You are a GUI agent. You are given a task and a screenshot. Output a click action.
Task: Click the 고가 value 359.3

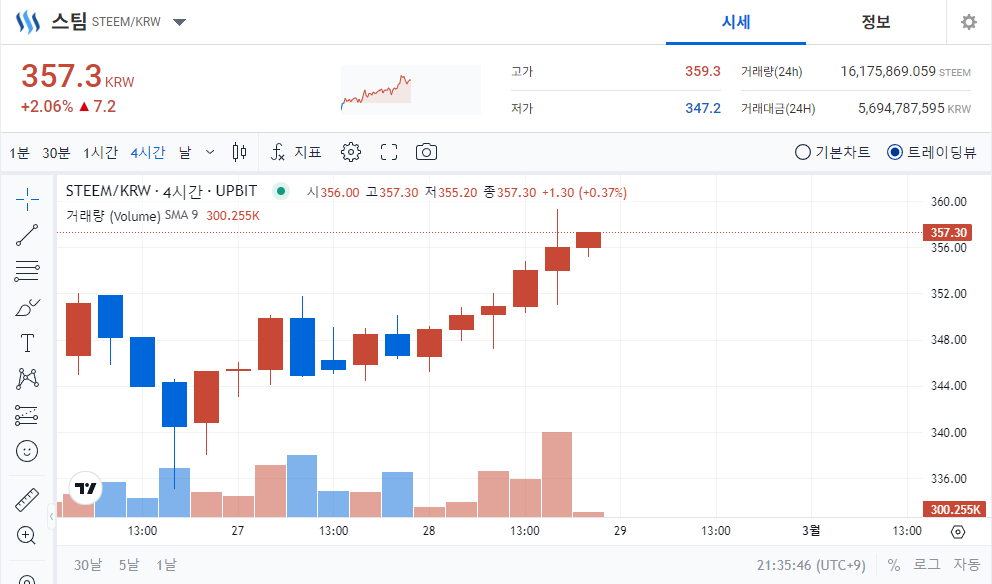point(703,71)
